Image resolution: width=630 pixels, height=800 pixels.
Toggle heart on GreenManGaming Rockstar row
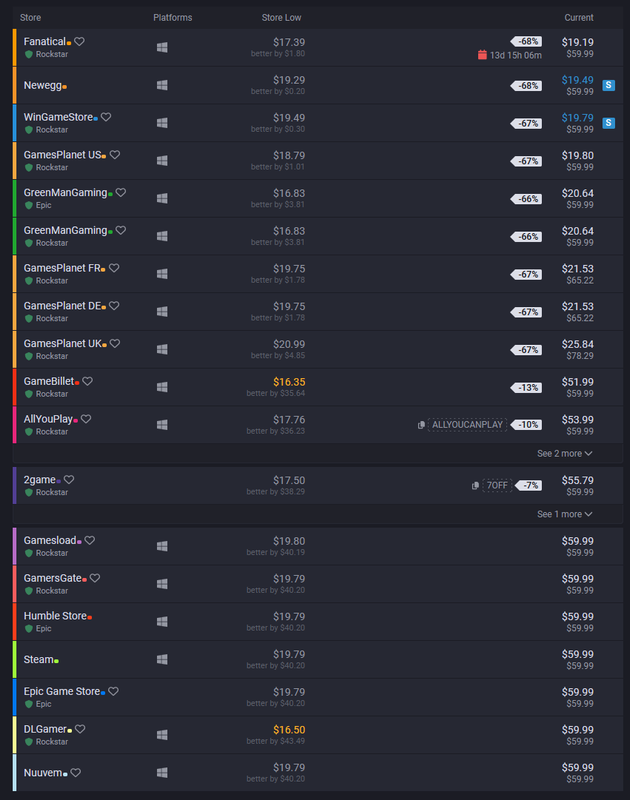[121, 231]
